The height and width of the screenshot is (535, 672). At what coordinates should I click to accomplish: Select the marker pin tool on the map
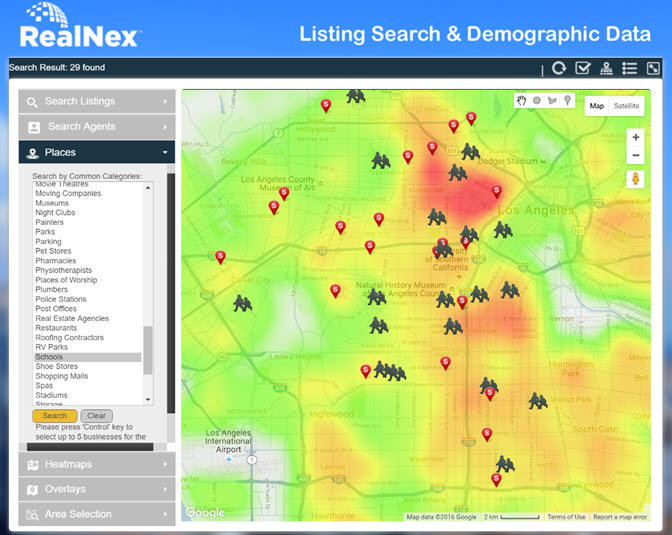tap(567, 101)
